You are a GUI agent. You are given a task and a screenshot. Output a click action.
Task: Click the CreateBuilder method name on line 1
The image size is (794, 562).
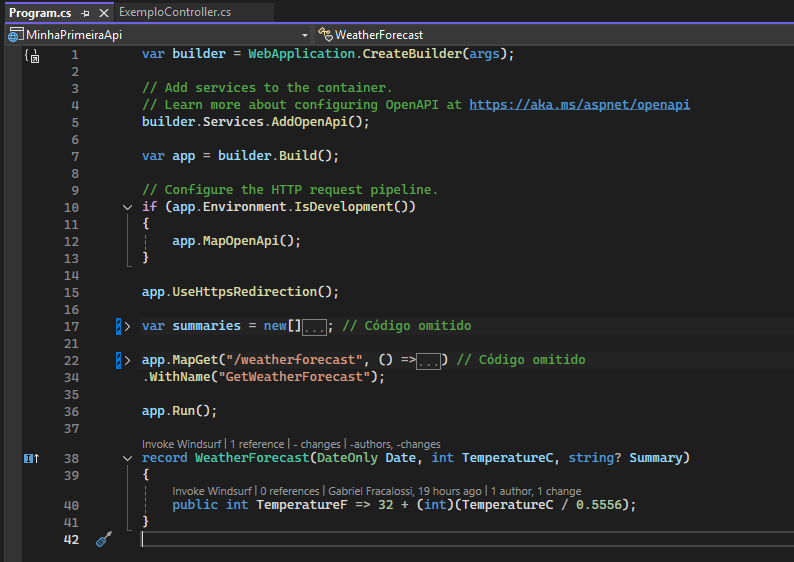(x=411, y=54)
